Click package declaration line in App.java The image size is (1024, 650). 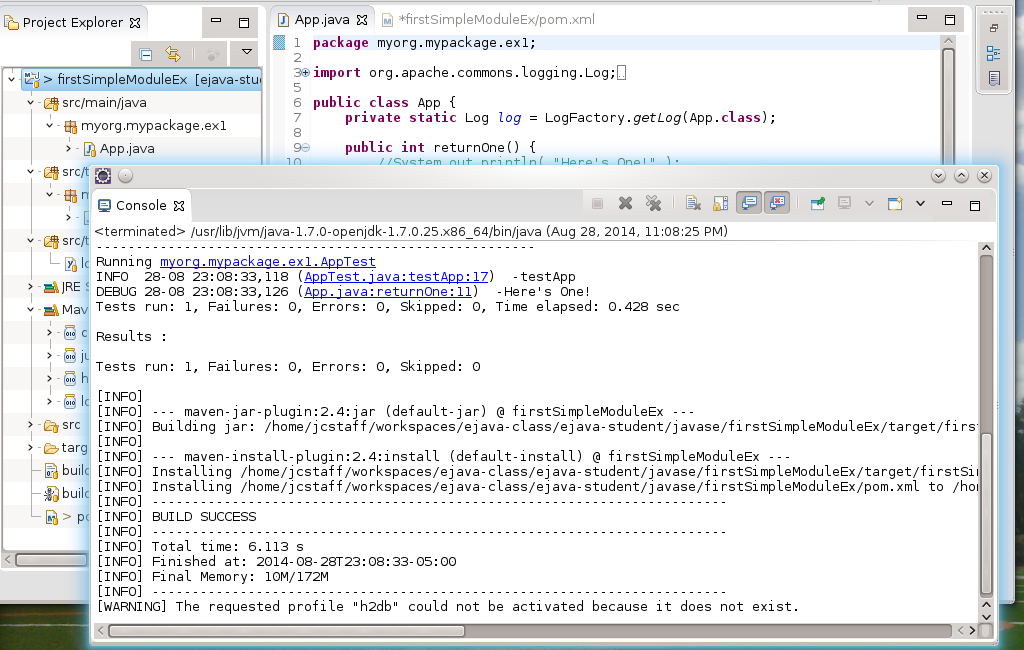[x=424, y=43]
